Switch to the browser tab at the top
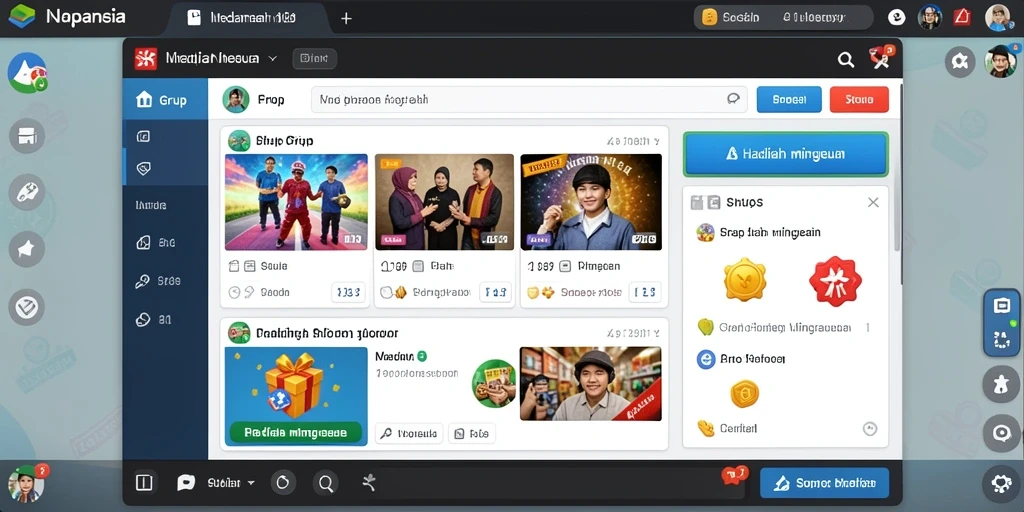Image resolution: width=1024 pixels, height=512 pixels. coord(242,18)
